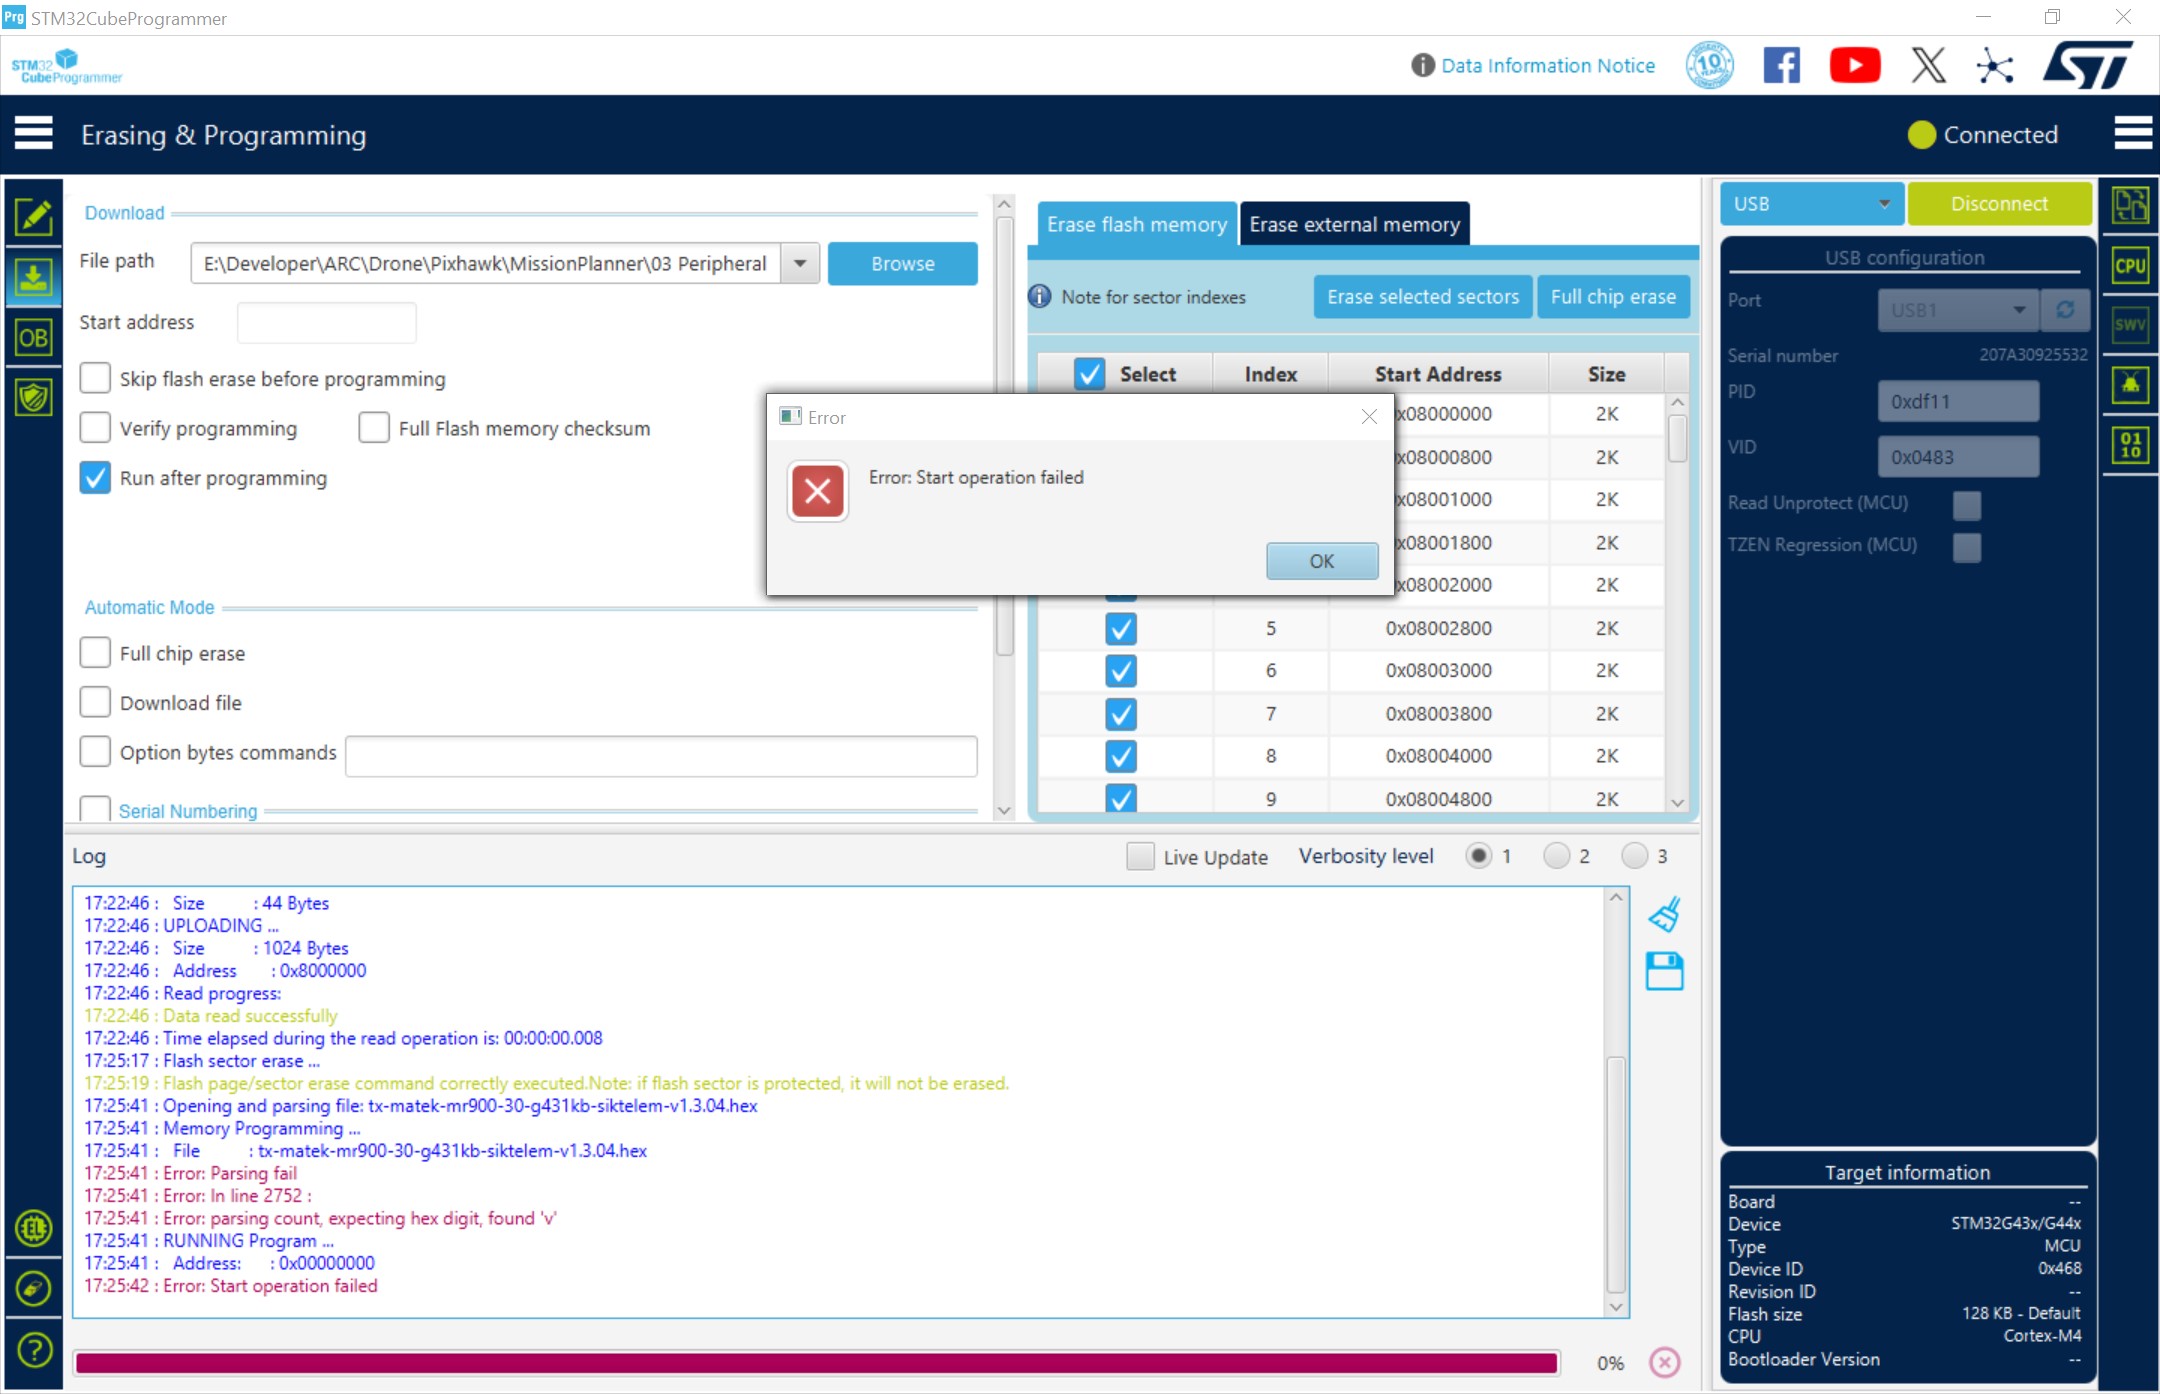2160x1394 pixels.
Task: Open the board/device layout icon at top right
Action: pyautogui.click(x=2130, y=206)
